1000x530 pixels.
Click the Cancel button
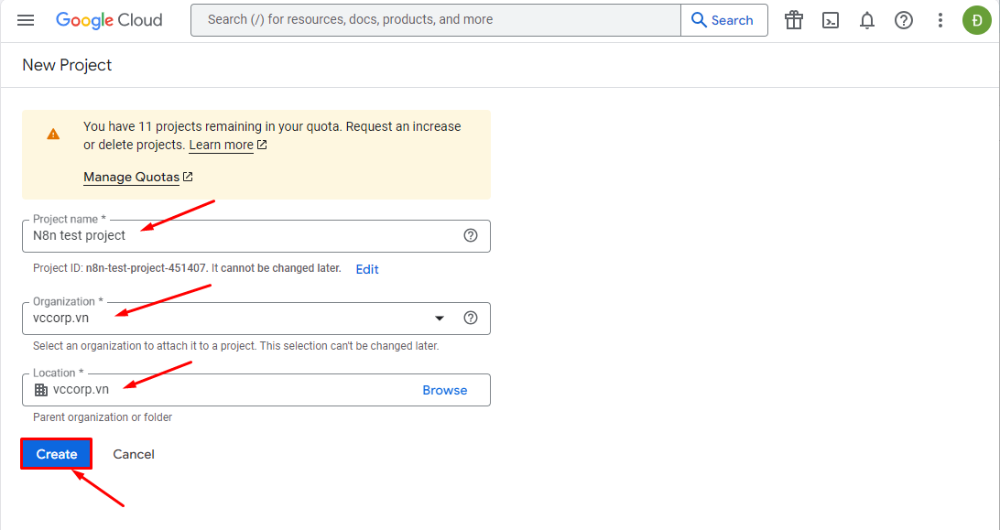(x=133, y=454)
